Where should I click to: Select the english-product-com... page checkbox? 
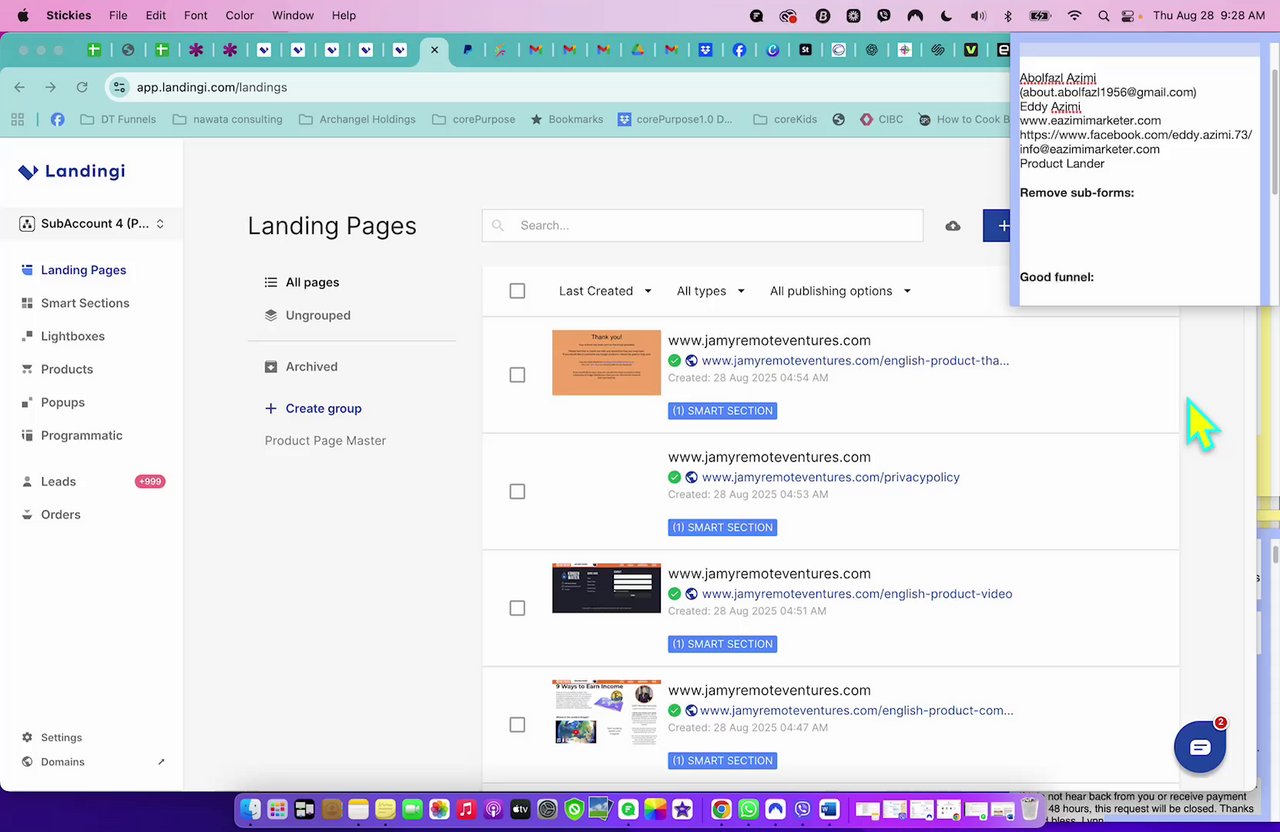(x=517, y=725)
